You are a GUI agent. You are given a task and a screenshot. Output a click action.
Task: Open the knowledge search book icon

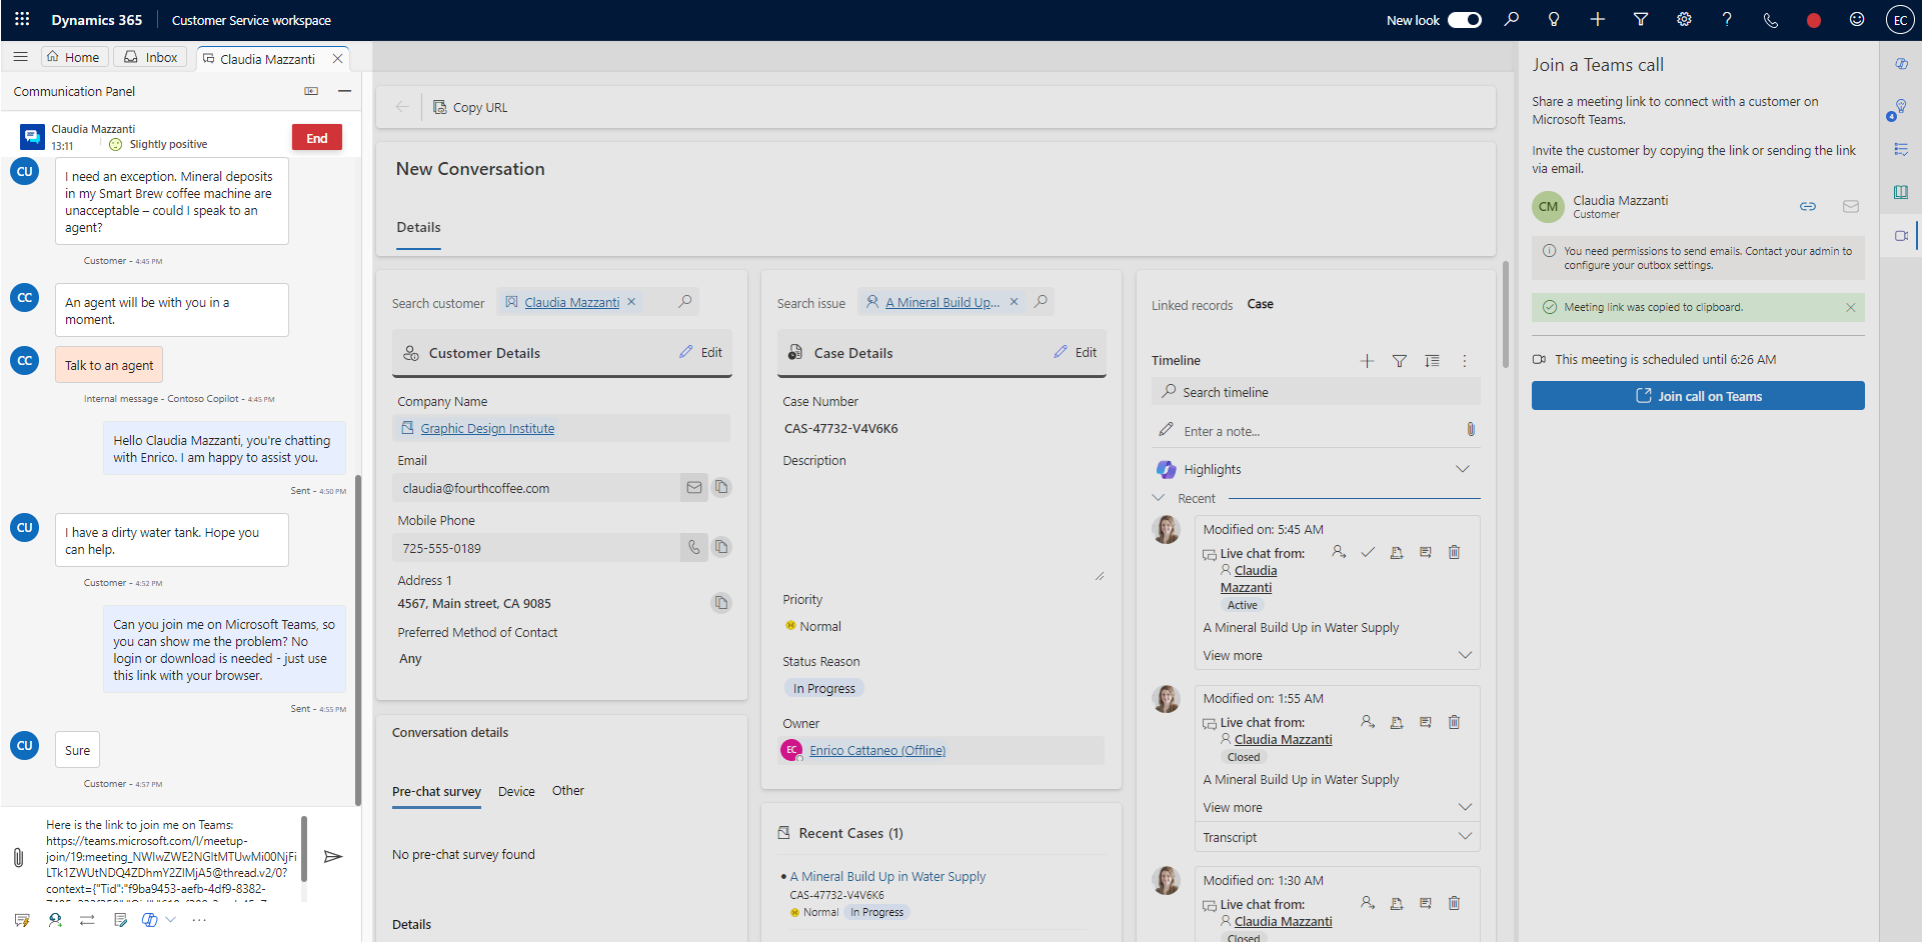tap(1901, 192)
